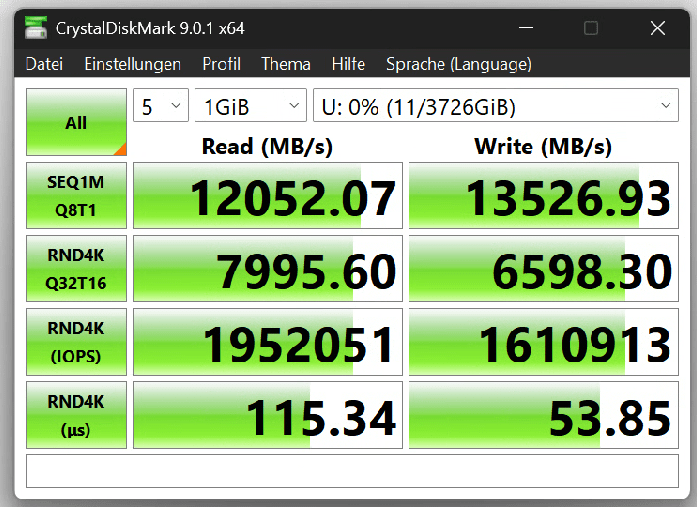Screen dimensions: 697x507
Task: Click the RND4K (μs) button
Action: coord(76,415)
